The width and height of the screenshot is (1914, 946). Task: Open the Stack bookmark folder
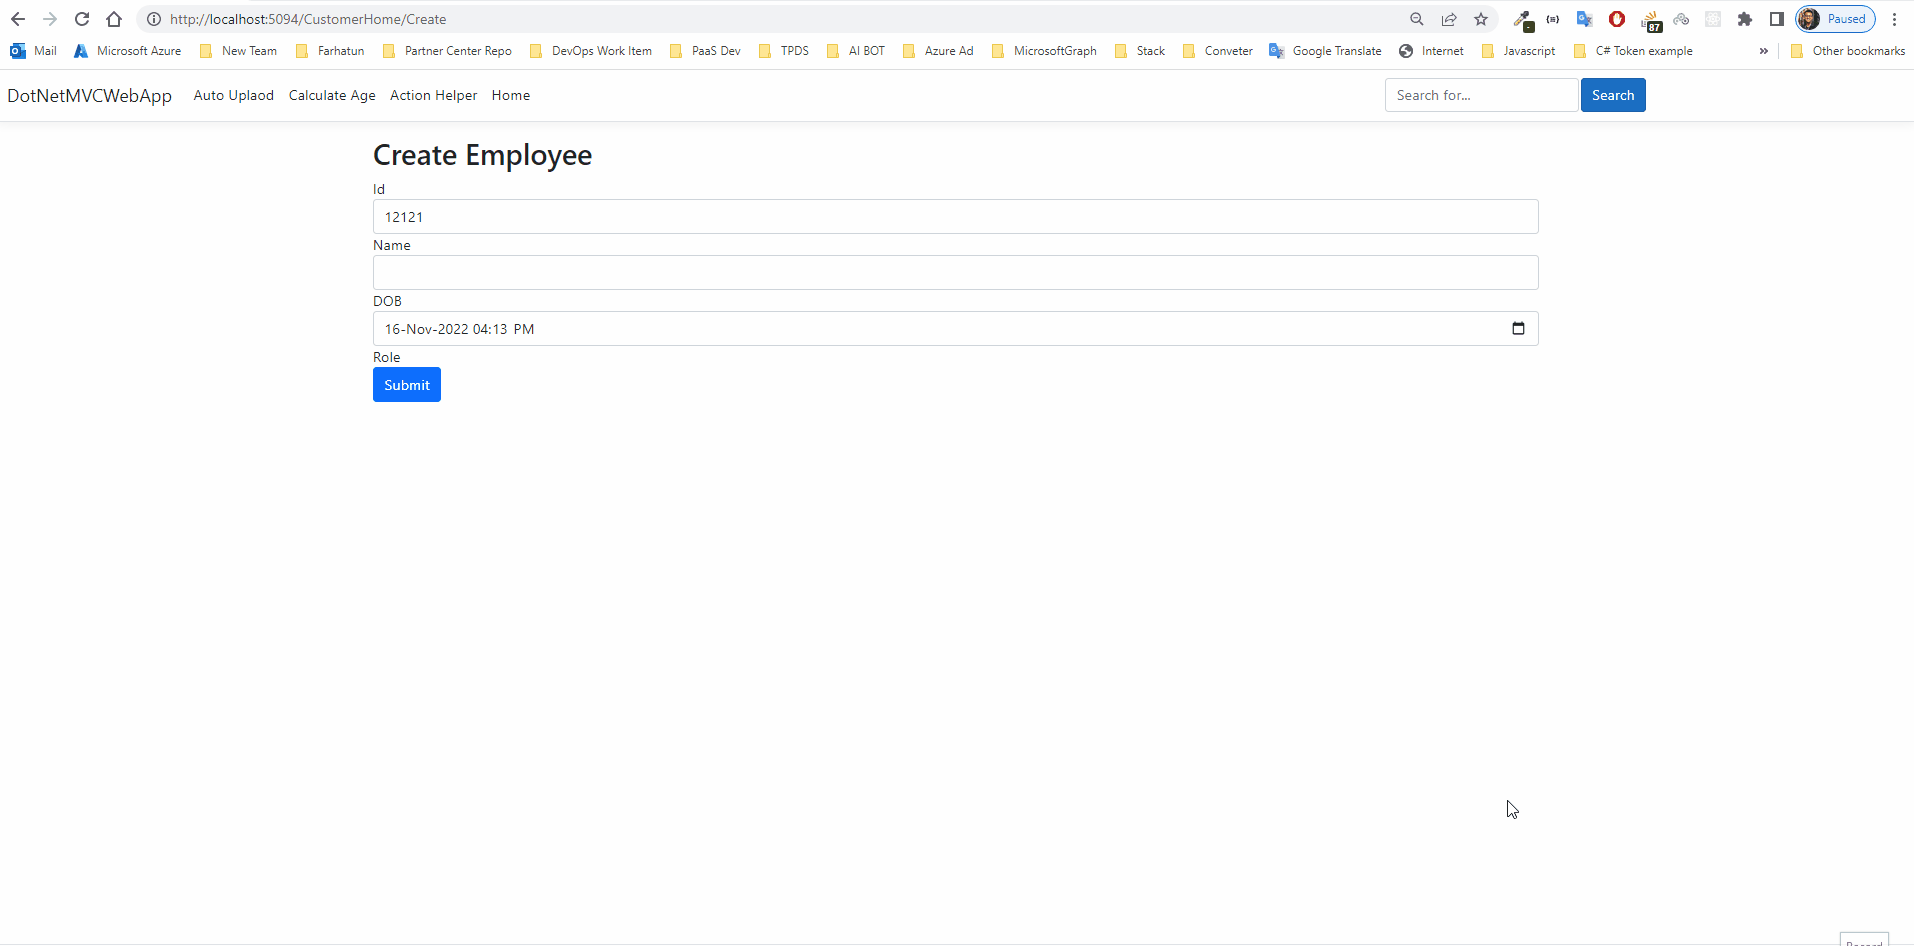click(1140, 51)
